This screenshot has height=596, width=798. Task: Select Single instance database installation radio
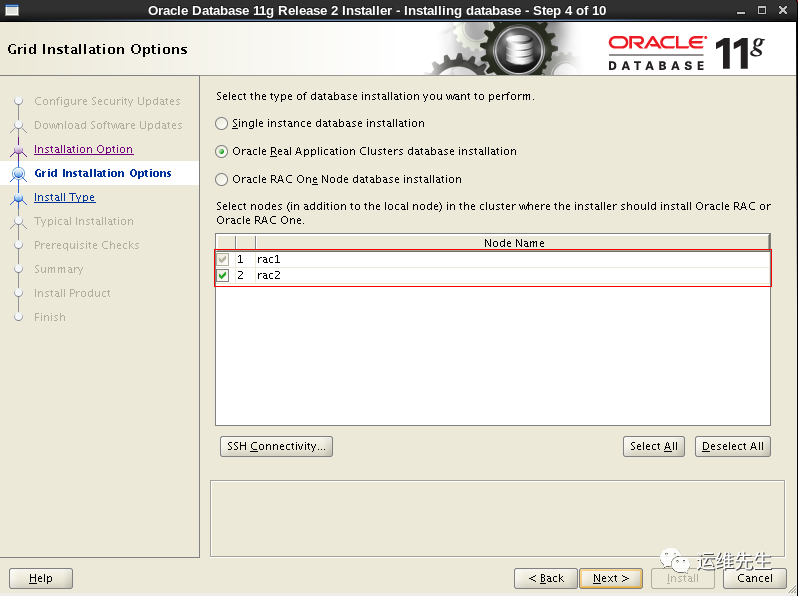[221, 124]
